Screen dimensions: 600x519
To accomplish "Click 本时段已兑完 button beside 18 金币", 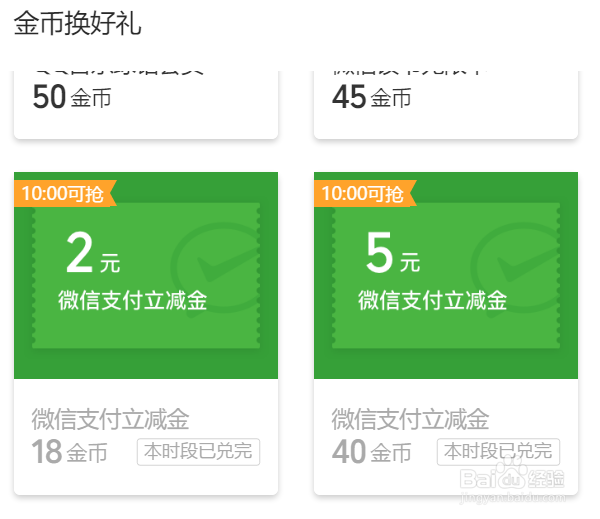I will tap(198, 452).
